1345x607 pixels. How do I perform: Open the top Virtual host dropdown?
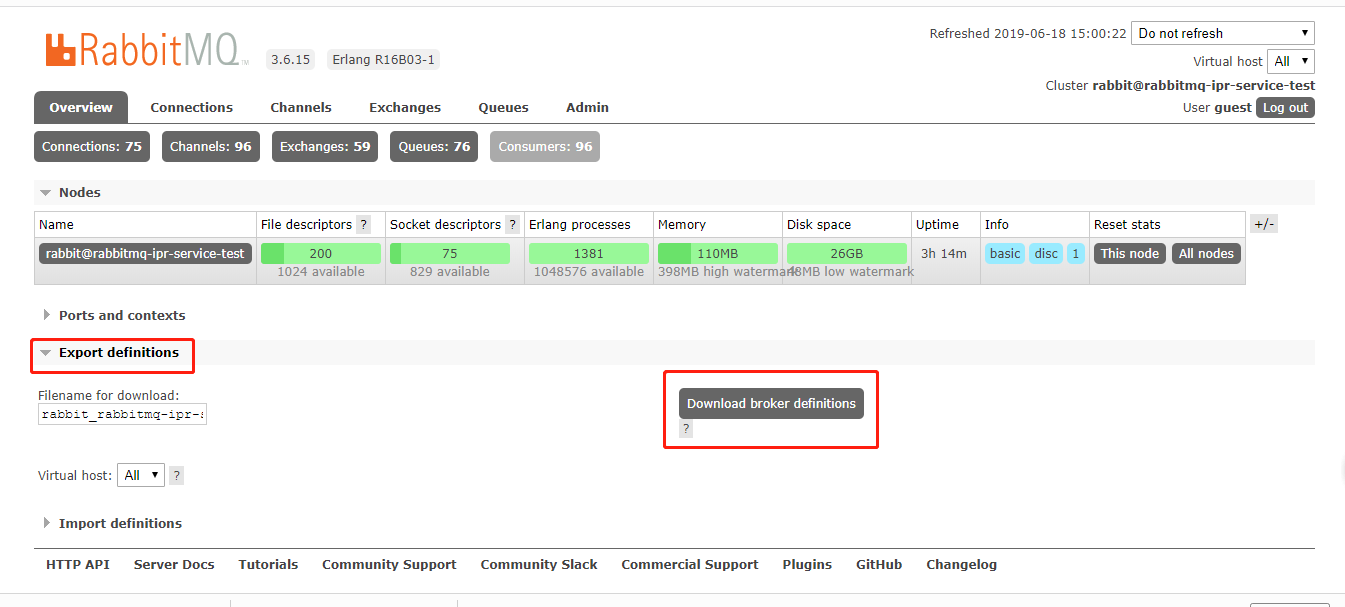coord(1291,61)
